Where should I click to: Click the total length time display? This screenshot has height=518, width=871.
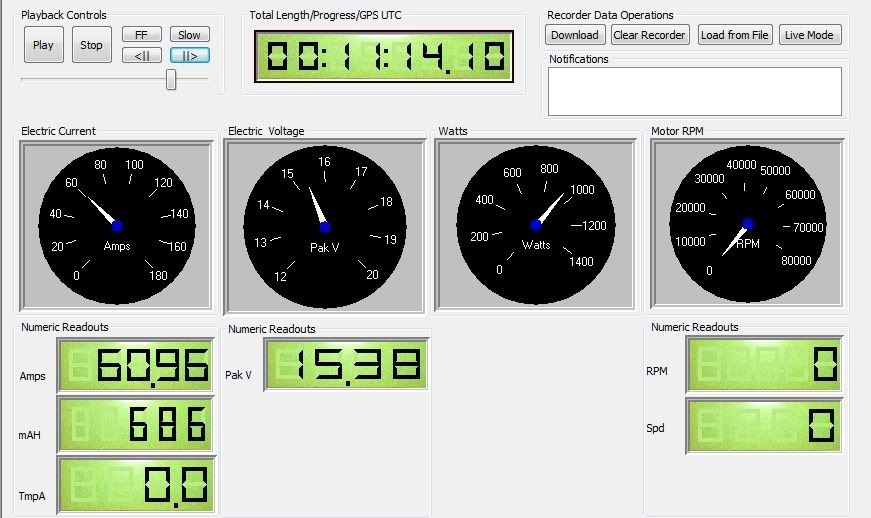tap(384, 57)
